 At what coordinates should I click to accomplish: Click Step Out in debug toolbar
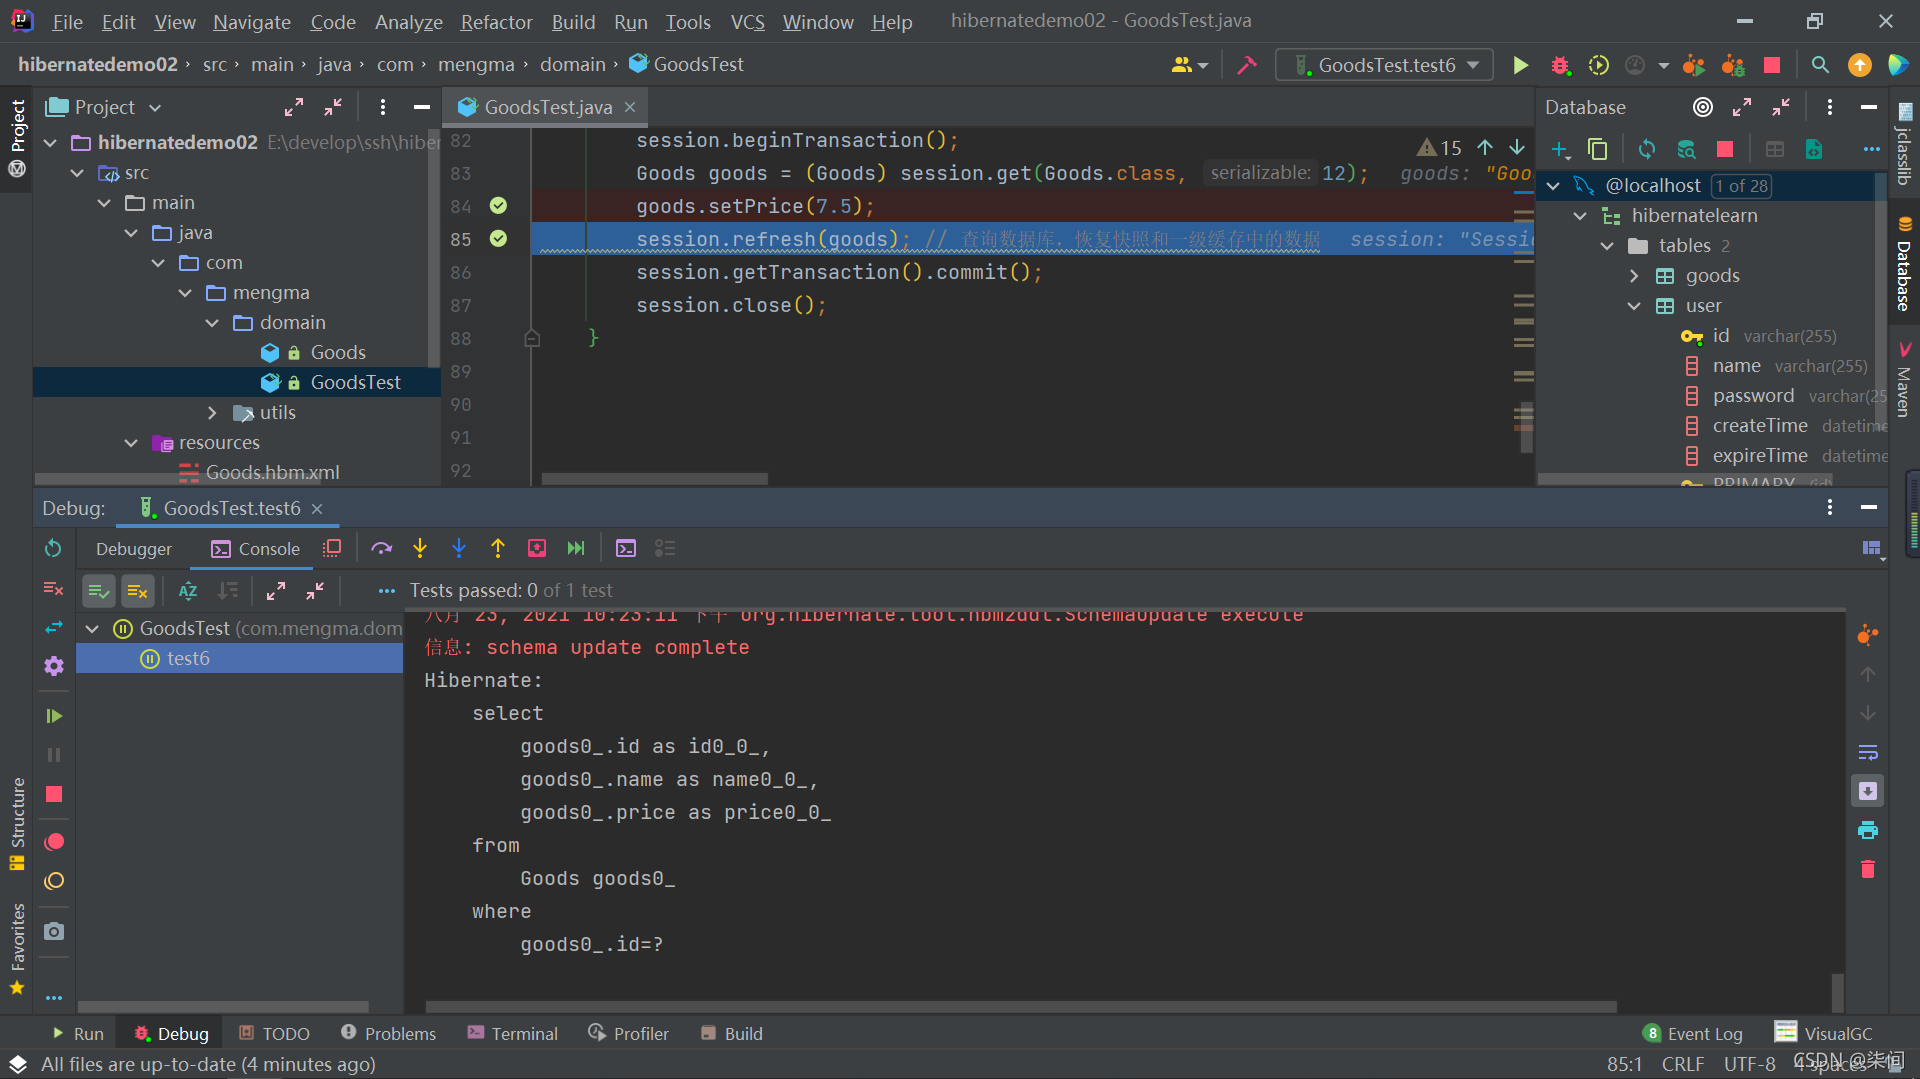click(498, 548)
